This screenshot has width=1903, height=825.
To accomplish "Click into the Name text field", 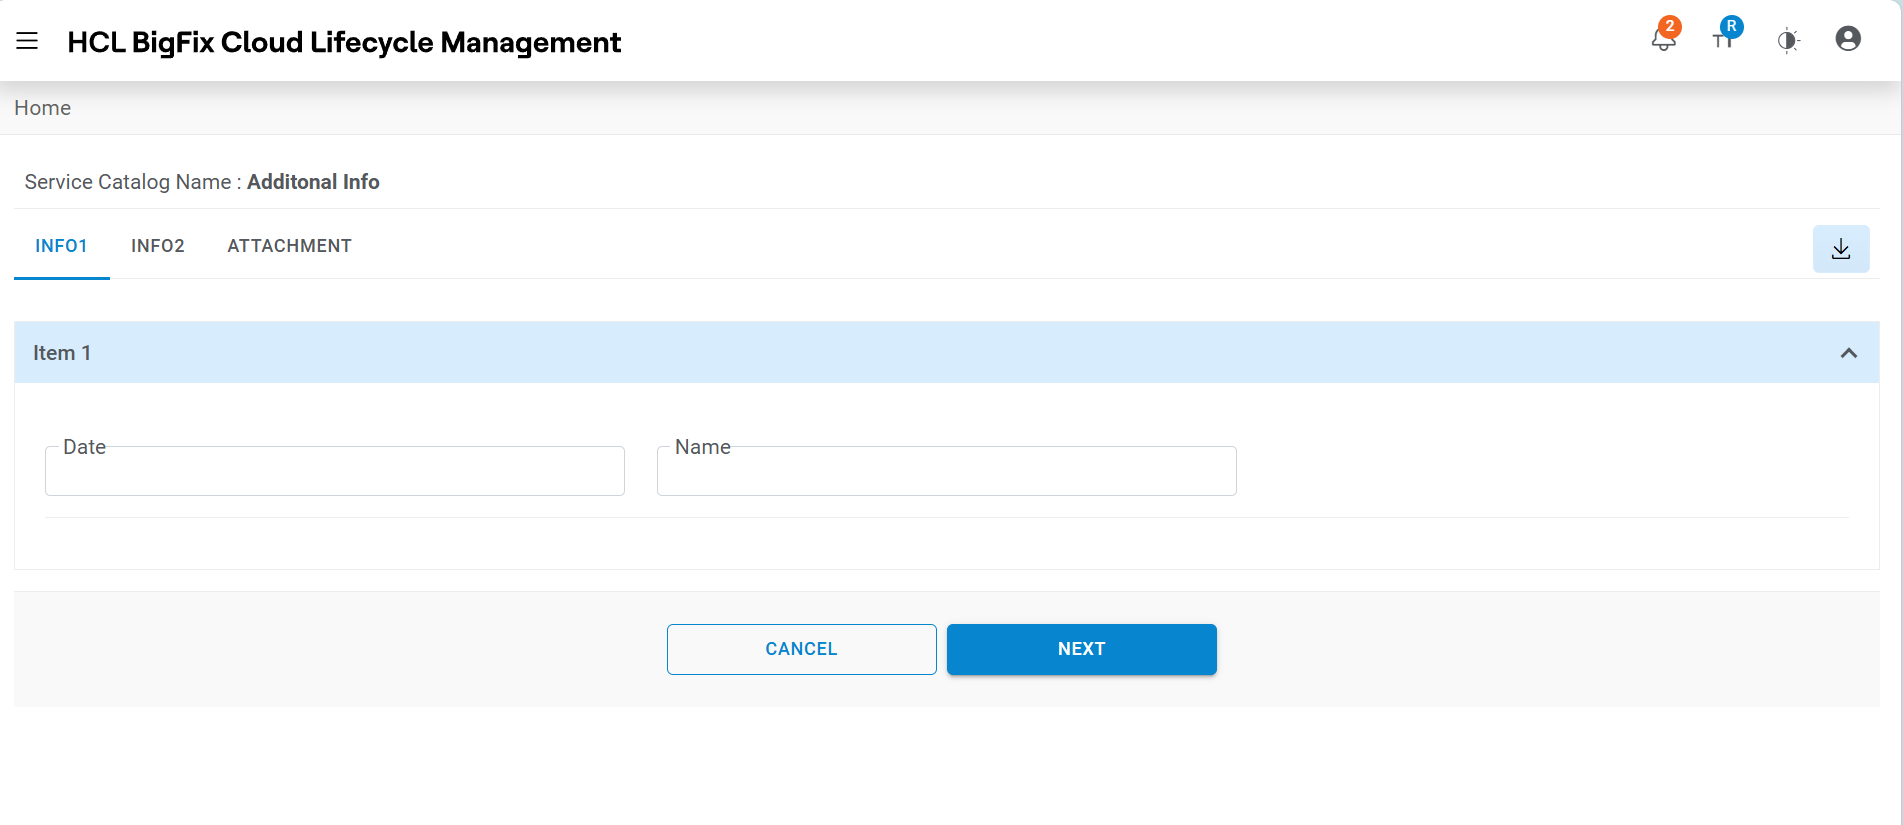I will pos(946,471).
